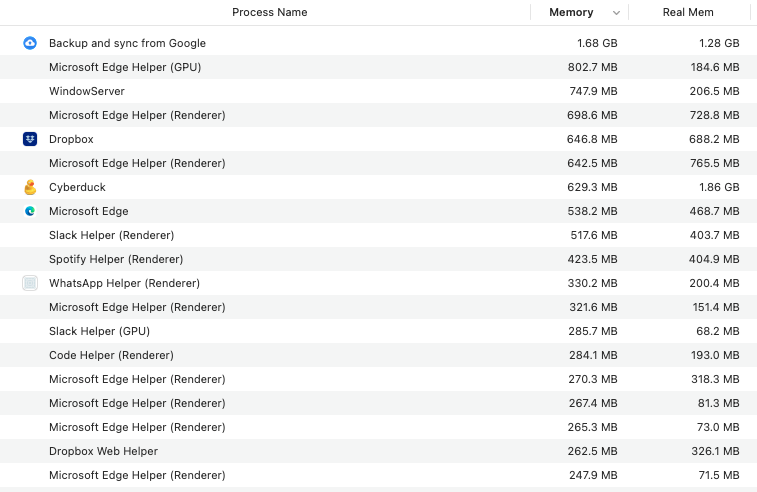Click the Microsoft Edge browser icon
The height and width of the screenshot is (492, 757).
[30, 211]
